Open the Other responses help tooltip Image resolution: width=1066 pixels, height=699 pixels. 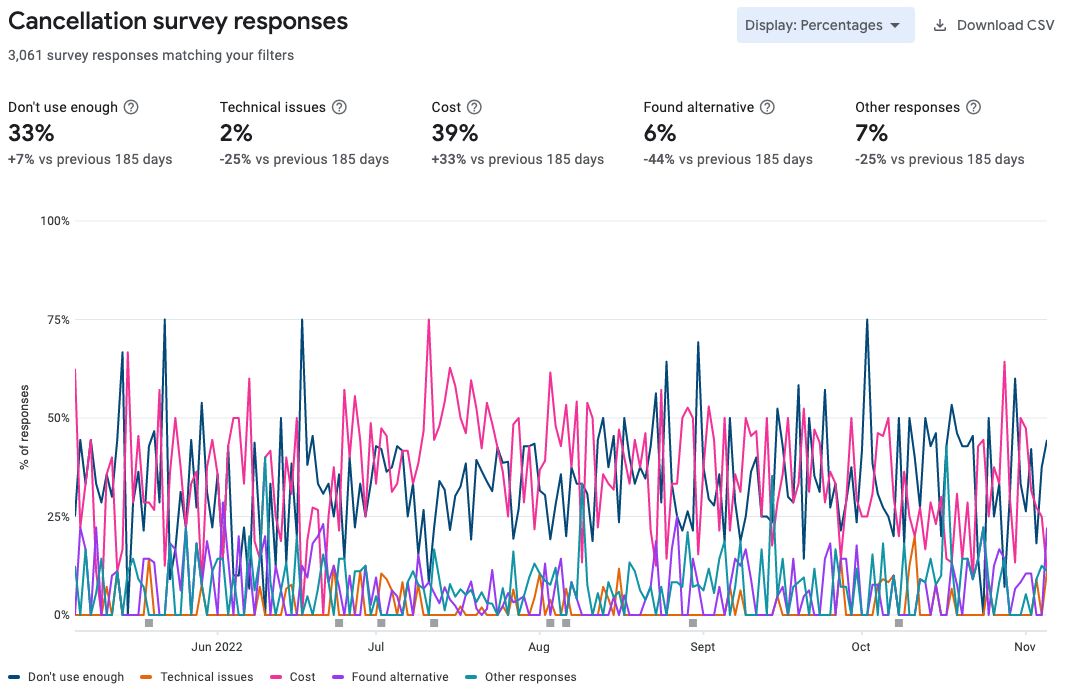click(x=971, y=107)
